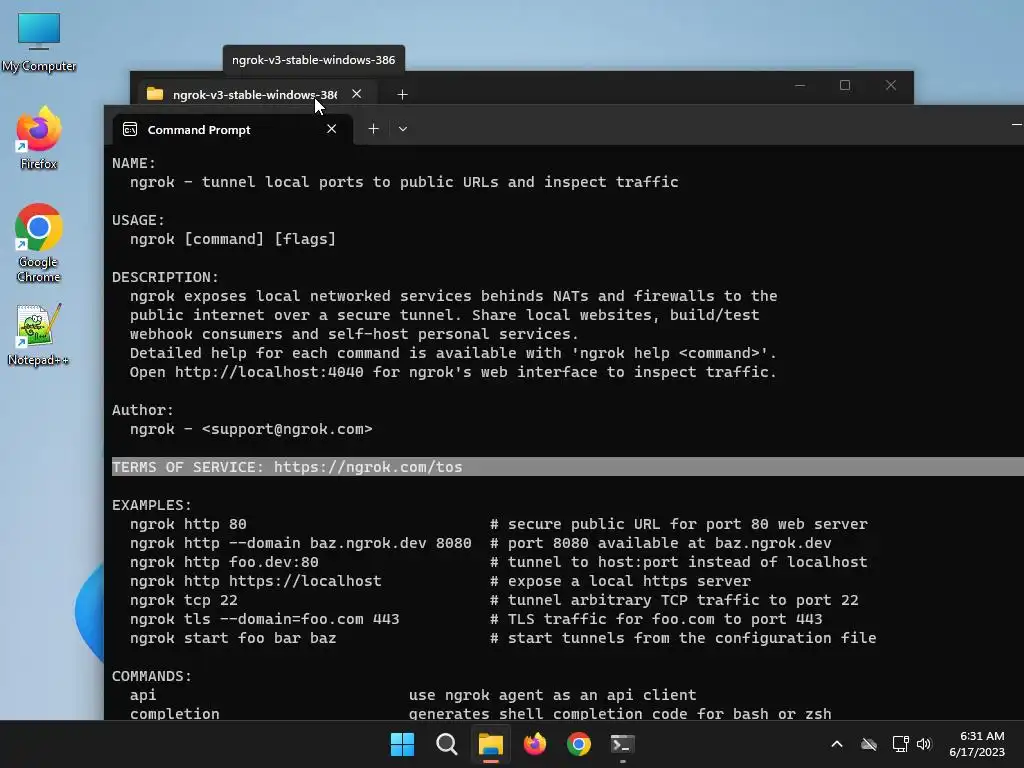Screen dimensions: 1024x768
Task: Click the http://localhost:4040 URL text
Action: coord(269,372)
